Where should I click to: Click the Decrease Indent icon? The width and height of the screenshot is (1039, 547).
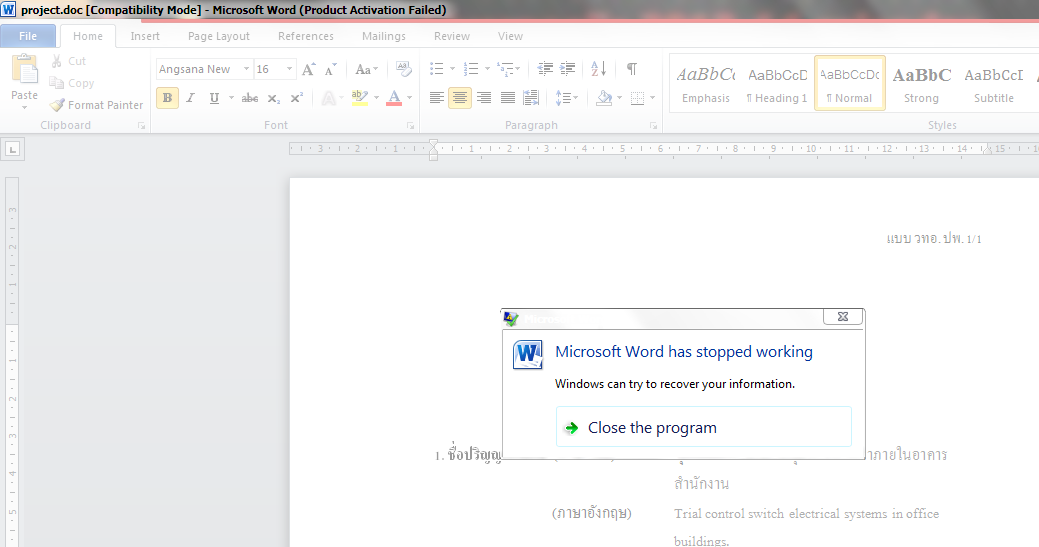tap(545, 69)
